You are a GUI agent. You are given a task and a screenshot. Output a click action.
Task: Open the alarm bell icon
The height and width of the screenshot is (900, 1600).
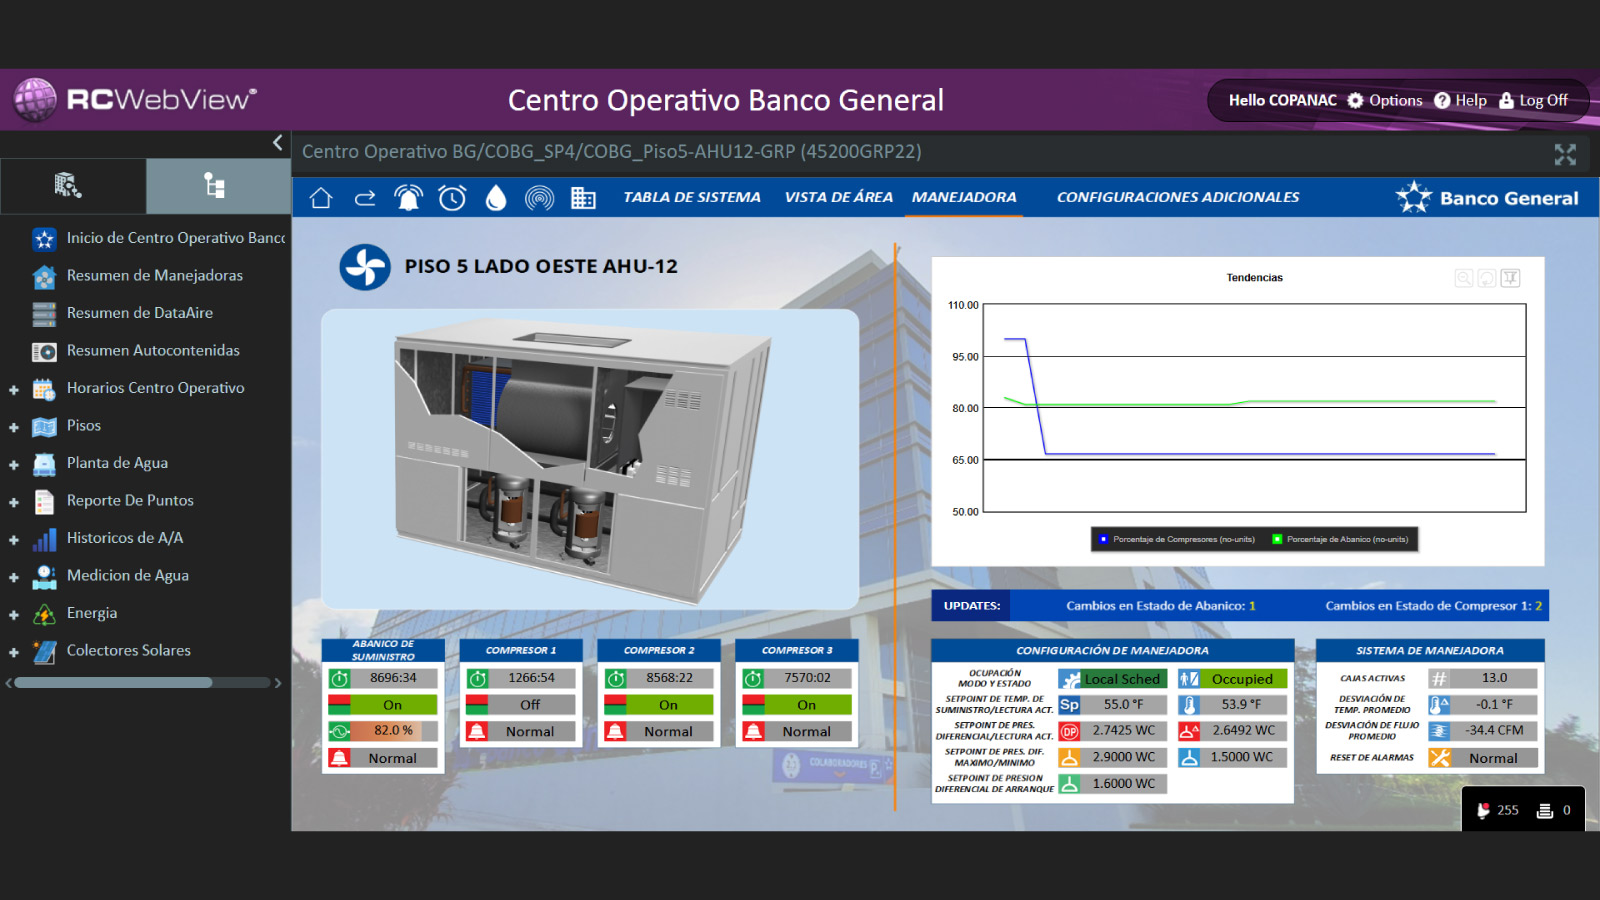408,198
